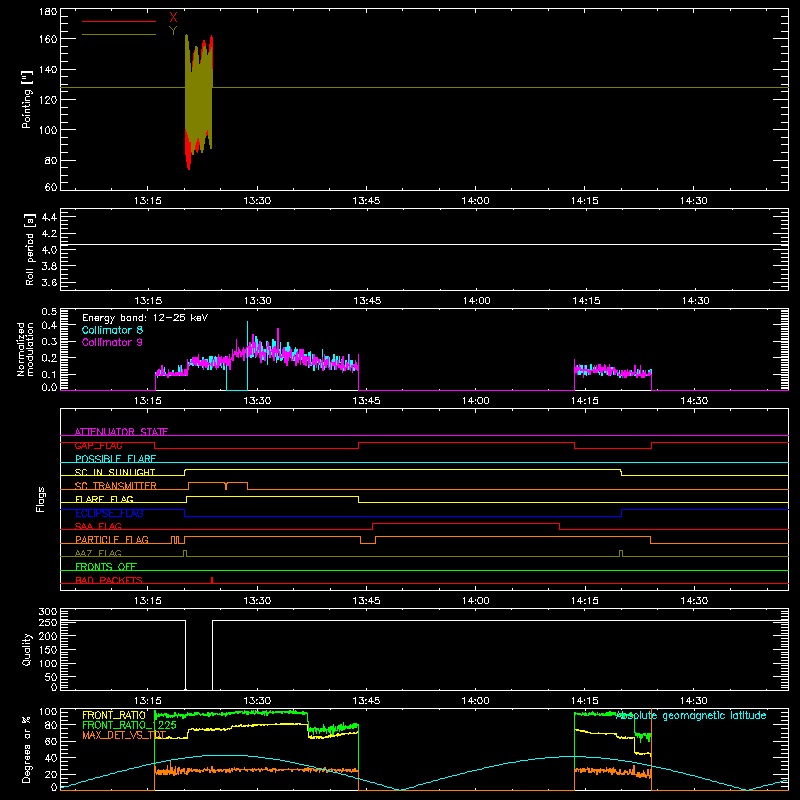Click the 180 tick on Pointing axis
The height and width of the screenshot is (800, 800).
point(48,12)
